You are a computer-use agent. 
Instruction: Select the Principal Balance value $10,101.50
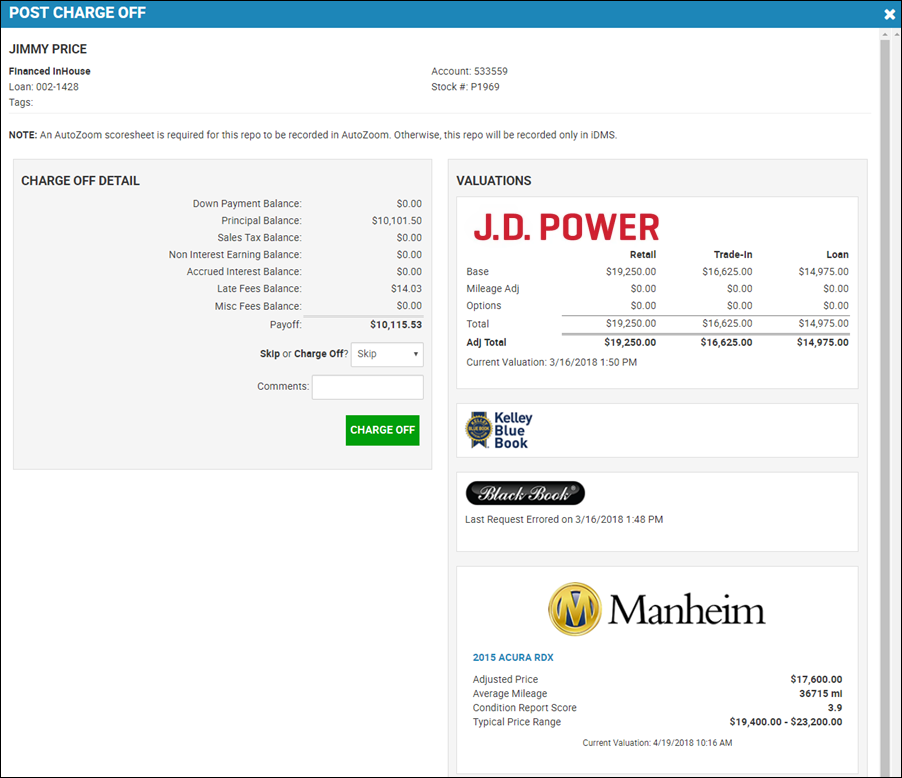point(396,220)
